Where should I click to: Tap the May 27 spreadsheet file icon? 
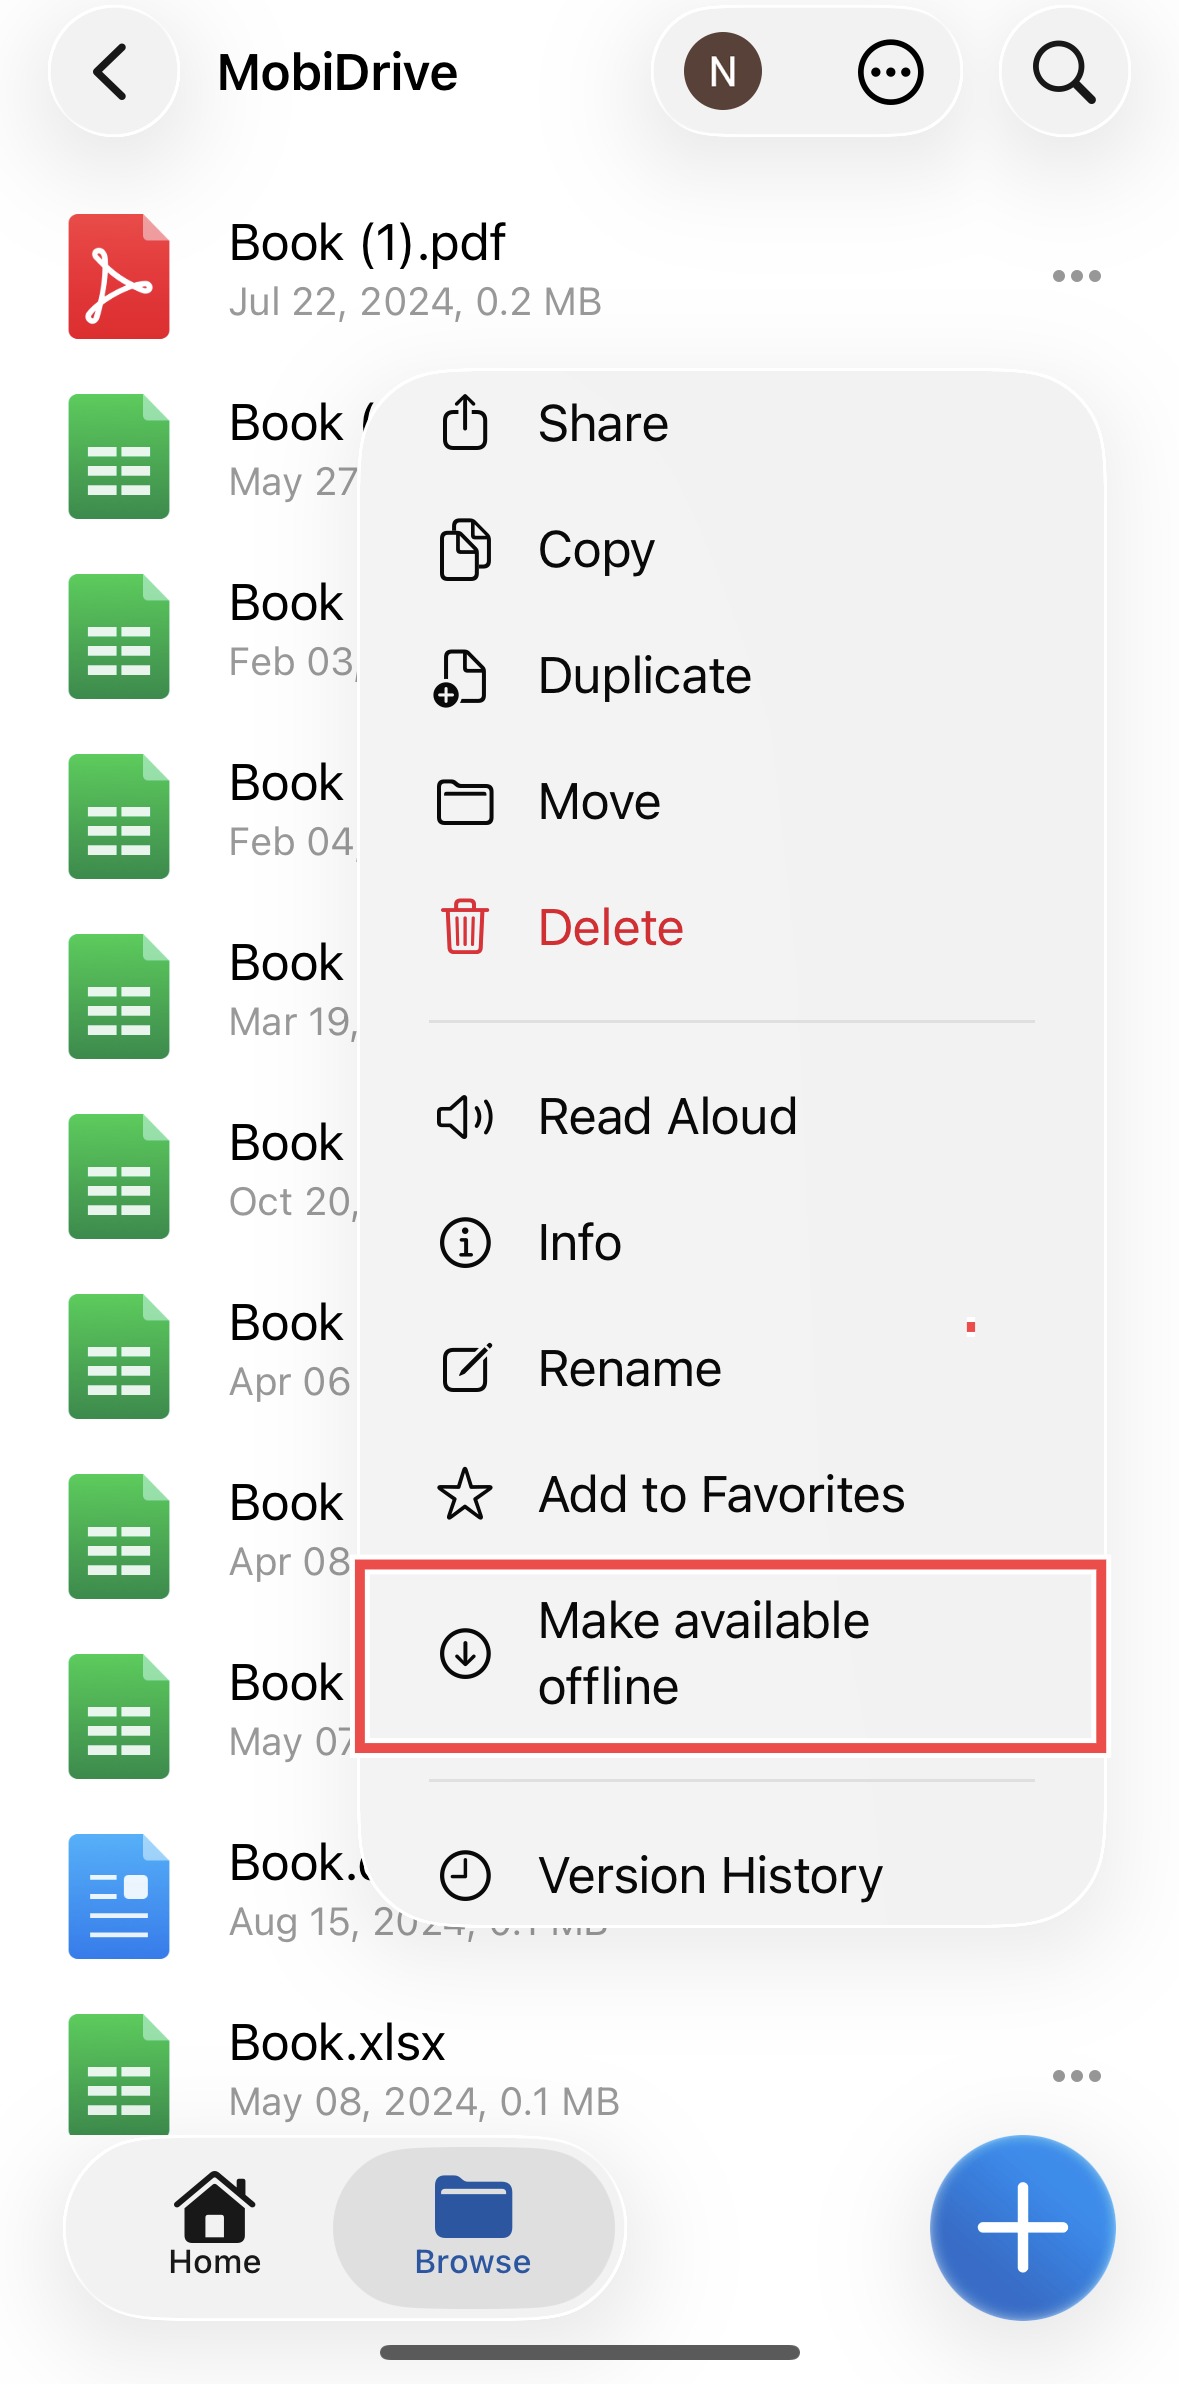pos(119,456)
